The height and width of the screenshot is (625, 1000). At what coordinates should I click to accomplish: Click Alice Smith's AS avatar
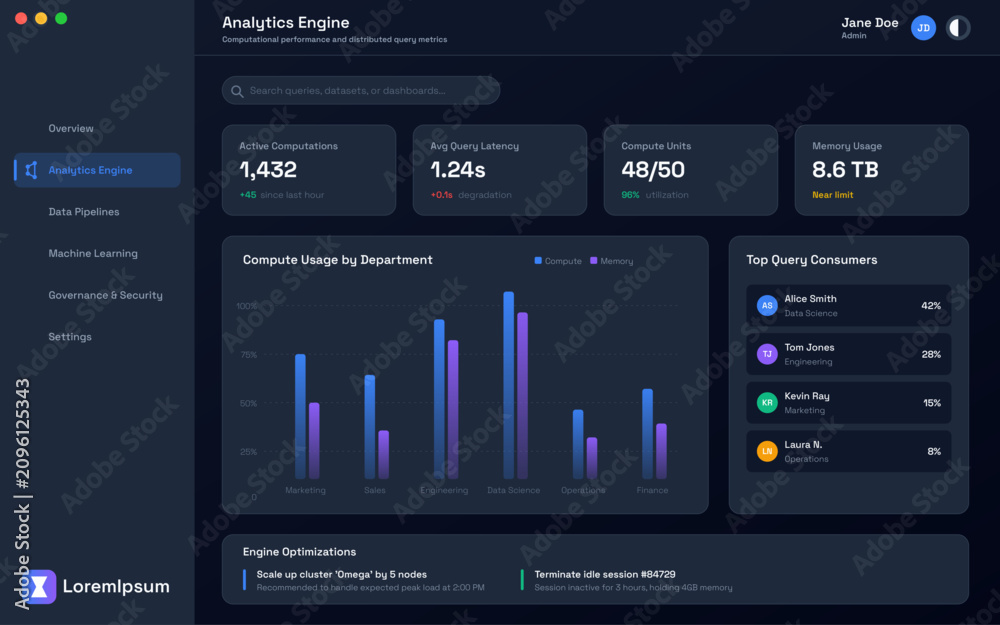(767, 305)
